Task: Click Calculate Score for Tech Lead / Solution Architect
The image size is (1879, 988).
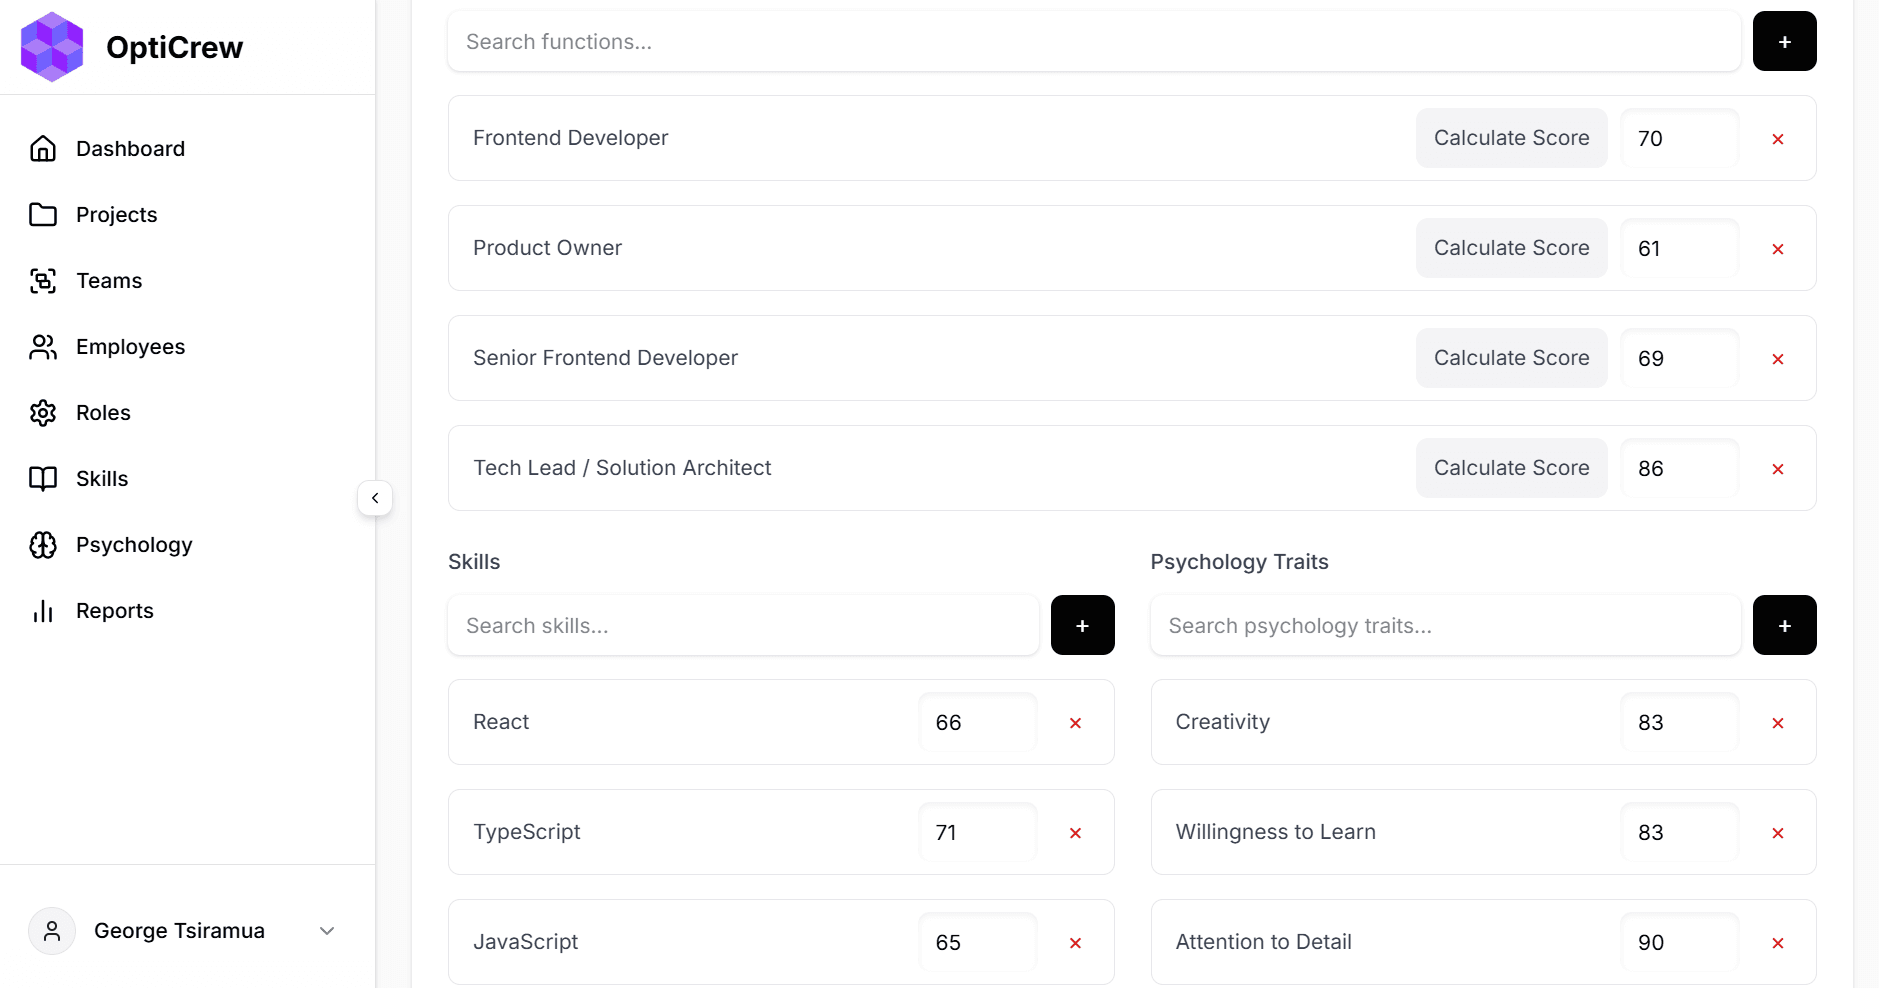Action: (x=1511, y=467)
